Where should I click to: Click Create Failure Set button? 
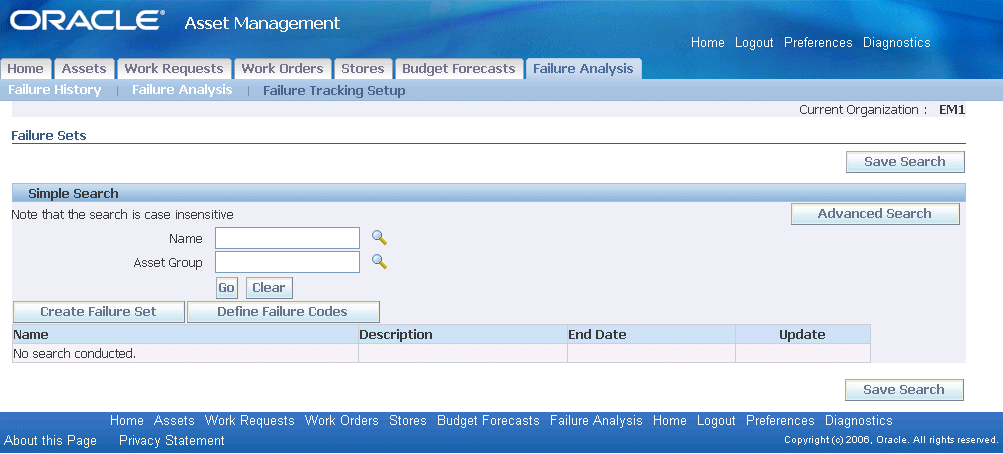pyautogui.click(x=99, y=312)
